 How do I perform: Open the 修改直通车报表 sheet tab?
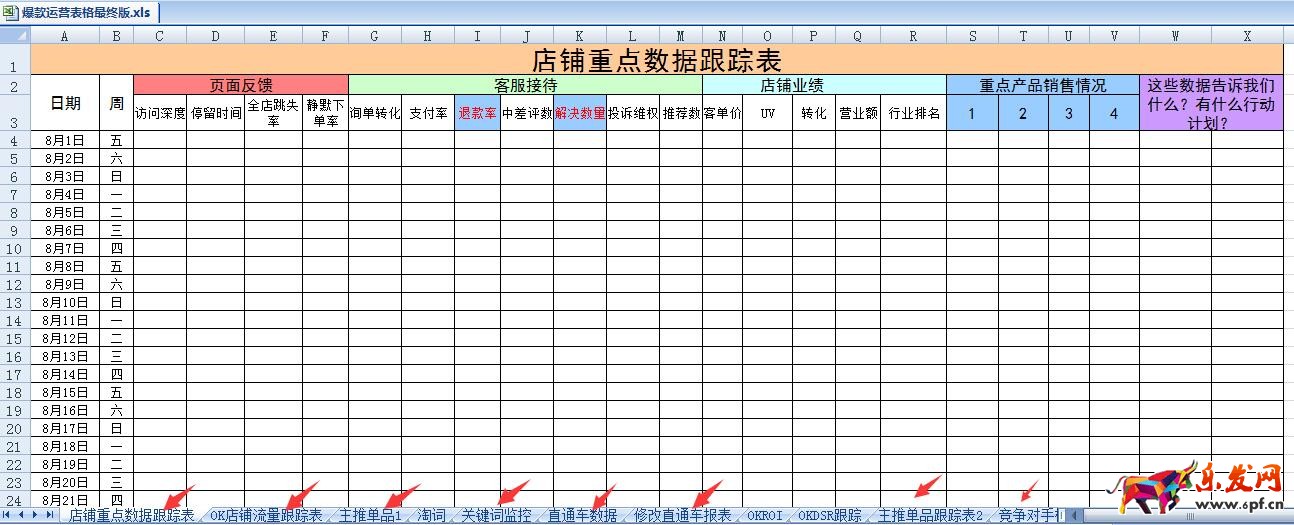(x=682, y=516)
